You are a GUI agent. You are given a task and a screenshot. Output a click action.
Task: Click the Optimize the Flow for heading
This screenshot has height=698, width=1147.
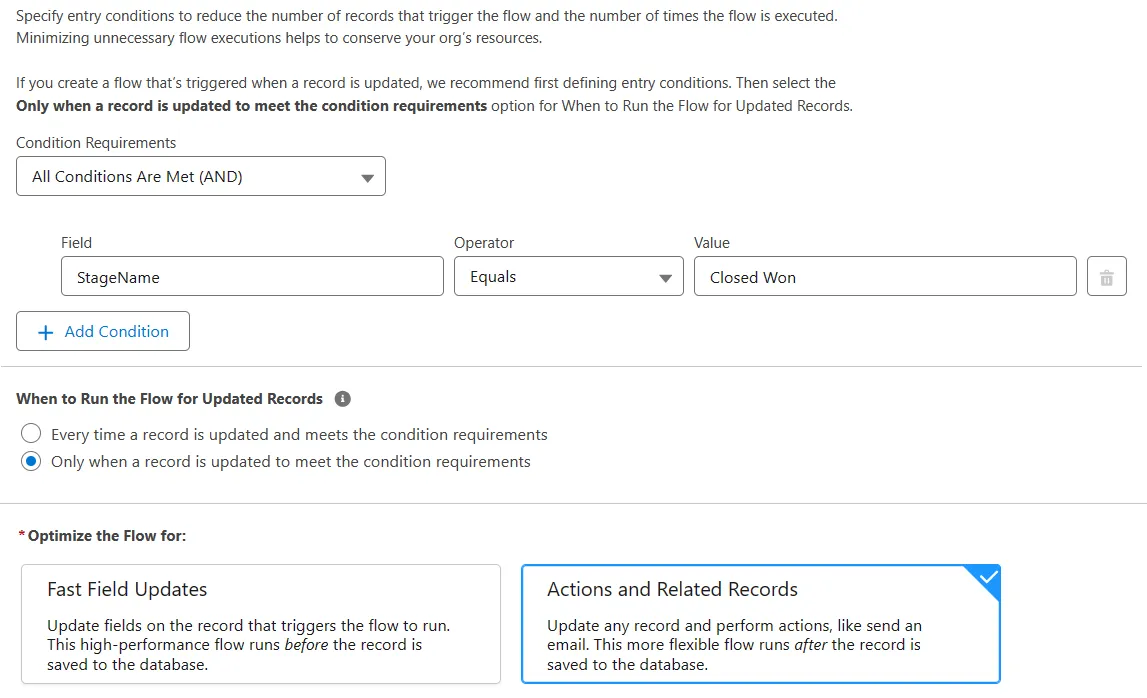[107, 536]
